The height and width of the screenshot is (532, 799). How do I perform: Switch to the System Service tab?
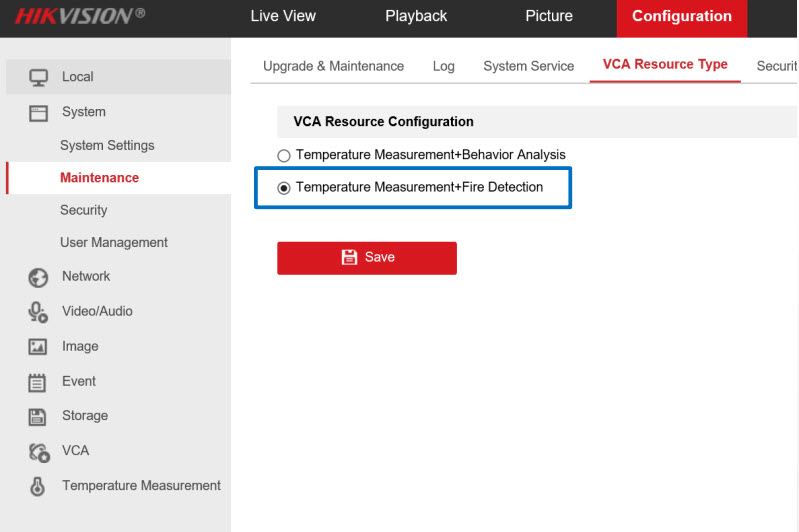528,66
